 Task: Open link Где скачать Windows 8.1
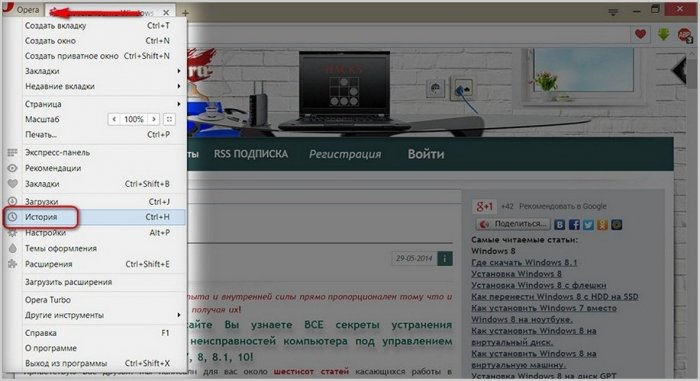pyautogui.click(x=524, y=263)
